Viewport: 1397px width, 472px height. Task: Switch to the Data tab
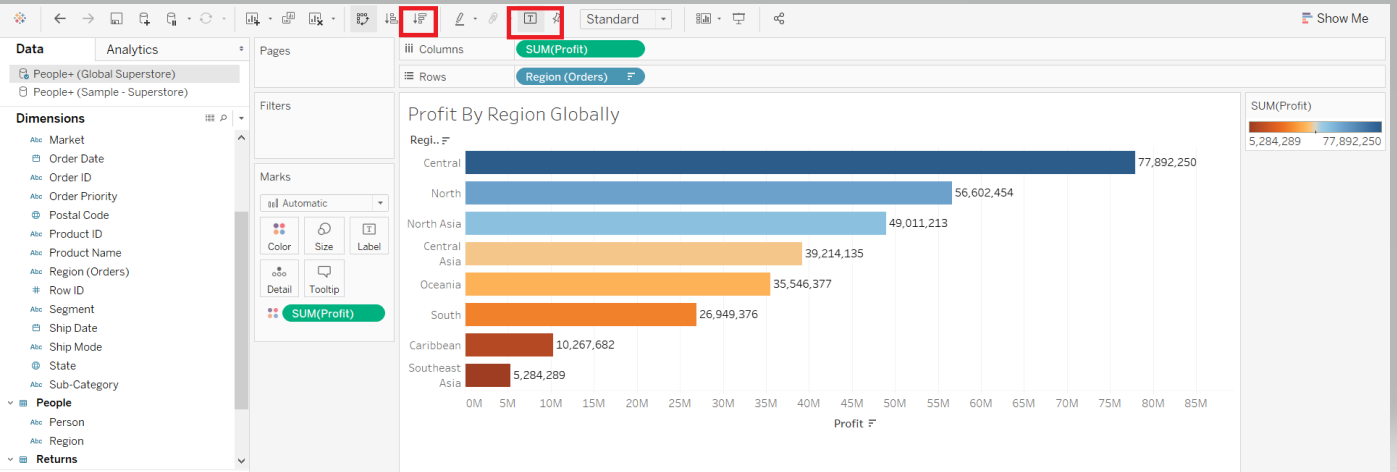pyautogui.click(x=30, y=49)
